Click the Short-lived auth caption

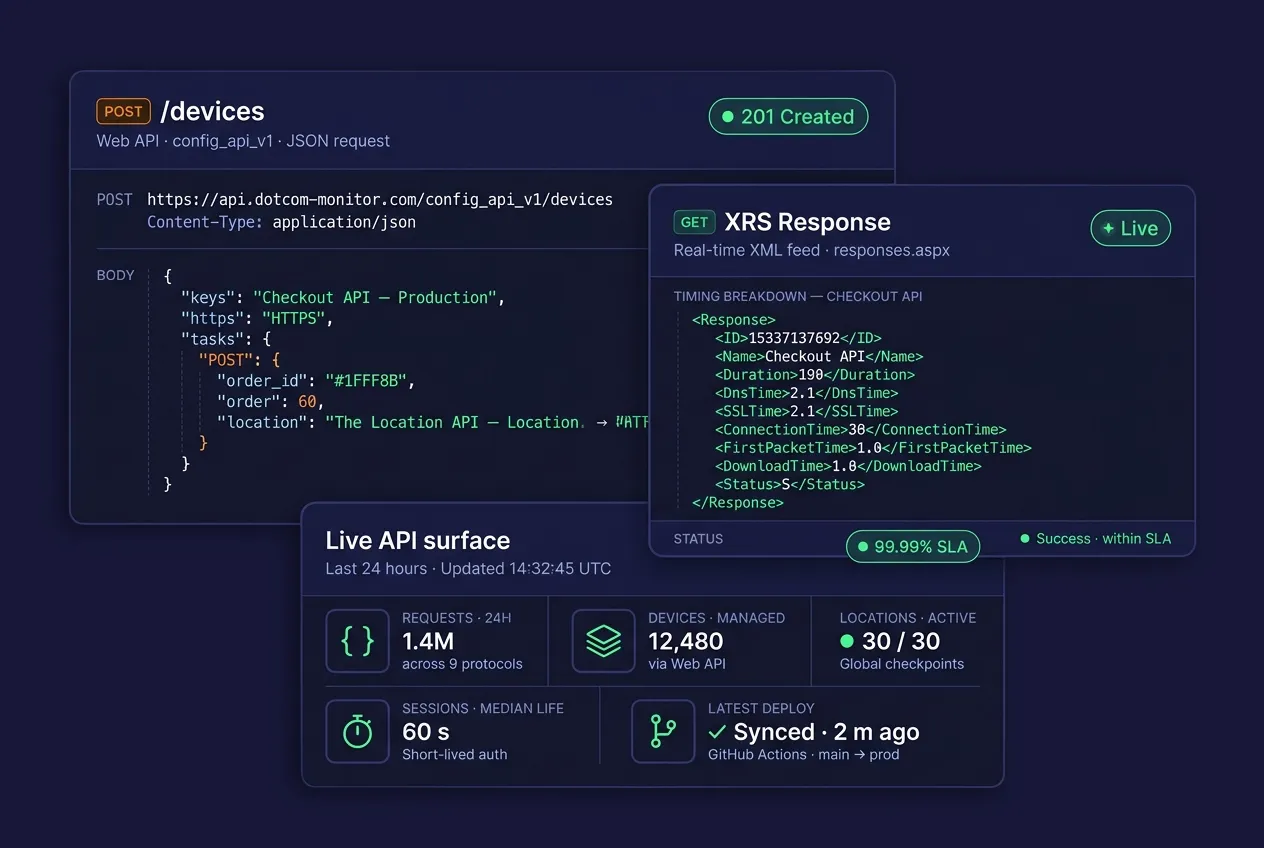tap(455, 755)
